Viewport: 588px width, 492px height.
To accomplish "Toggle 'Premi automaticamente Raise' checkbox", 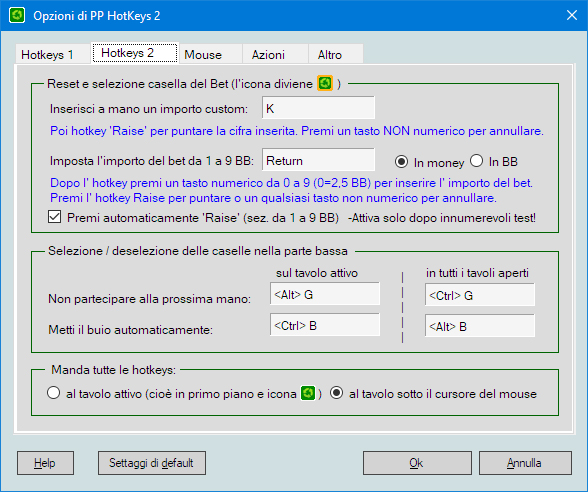I will [54, 217].
